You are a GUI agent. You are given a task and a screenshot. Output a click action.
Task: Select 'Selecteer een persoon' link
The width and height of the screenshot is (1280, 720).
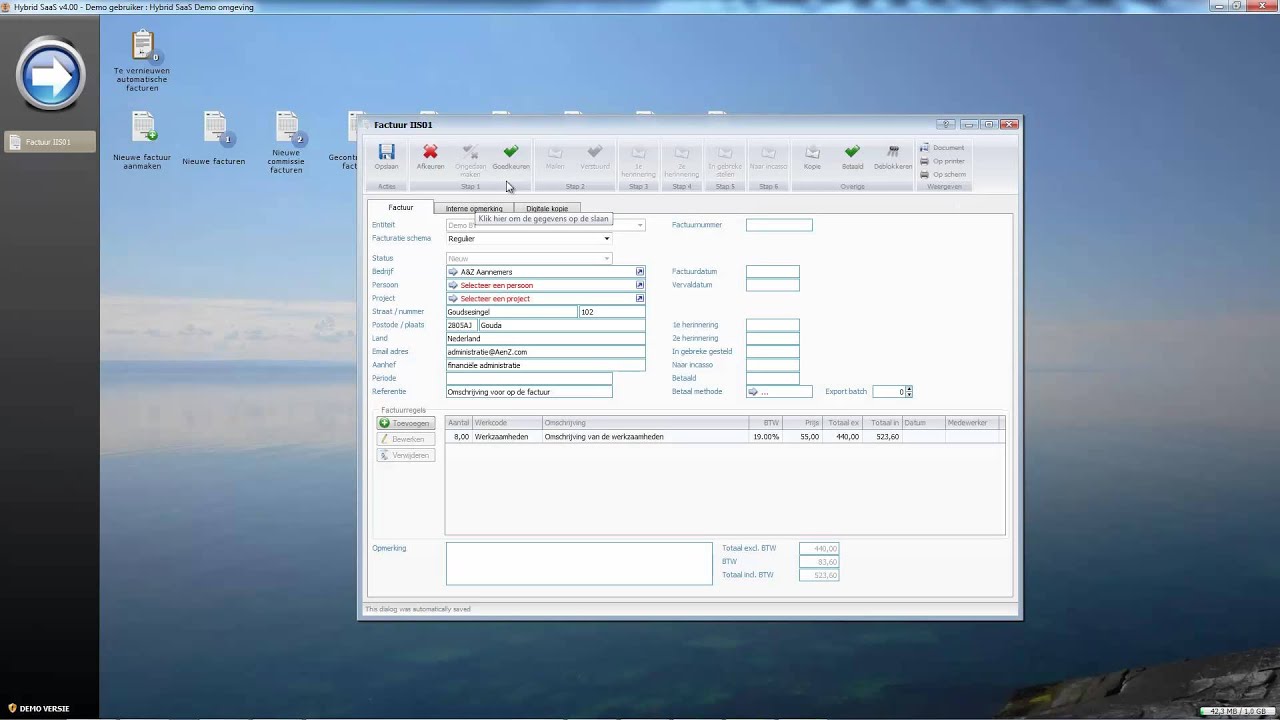click(x=496, y=285)
